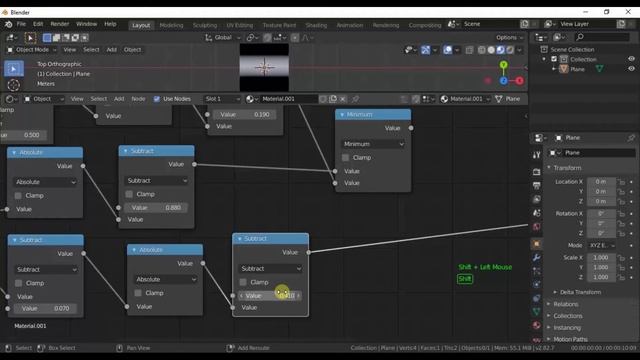This screenshot has width=640, height=360.
Task: Click the Blender logo menu icon
Action: tap(8, 24)
